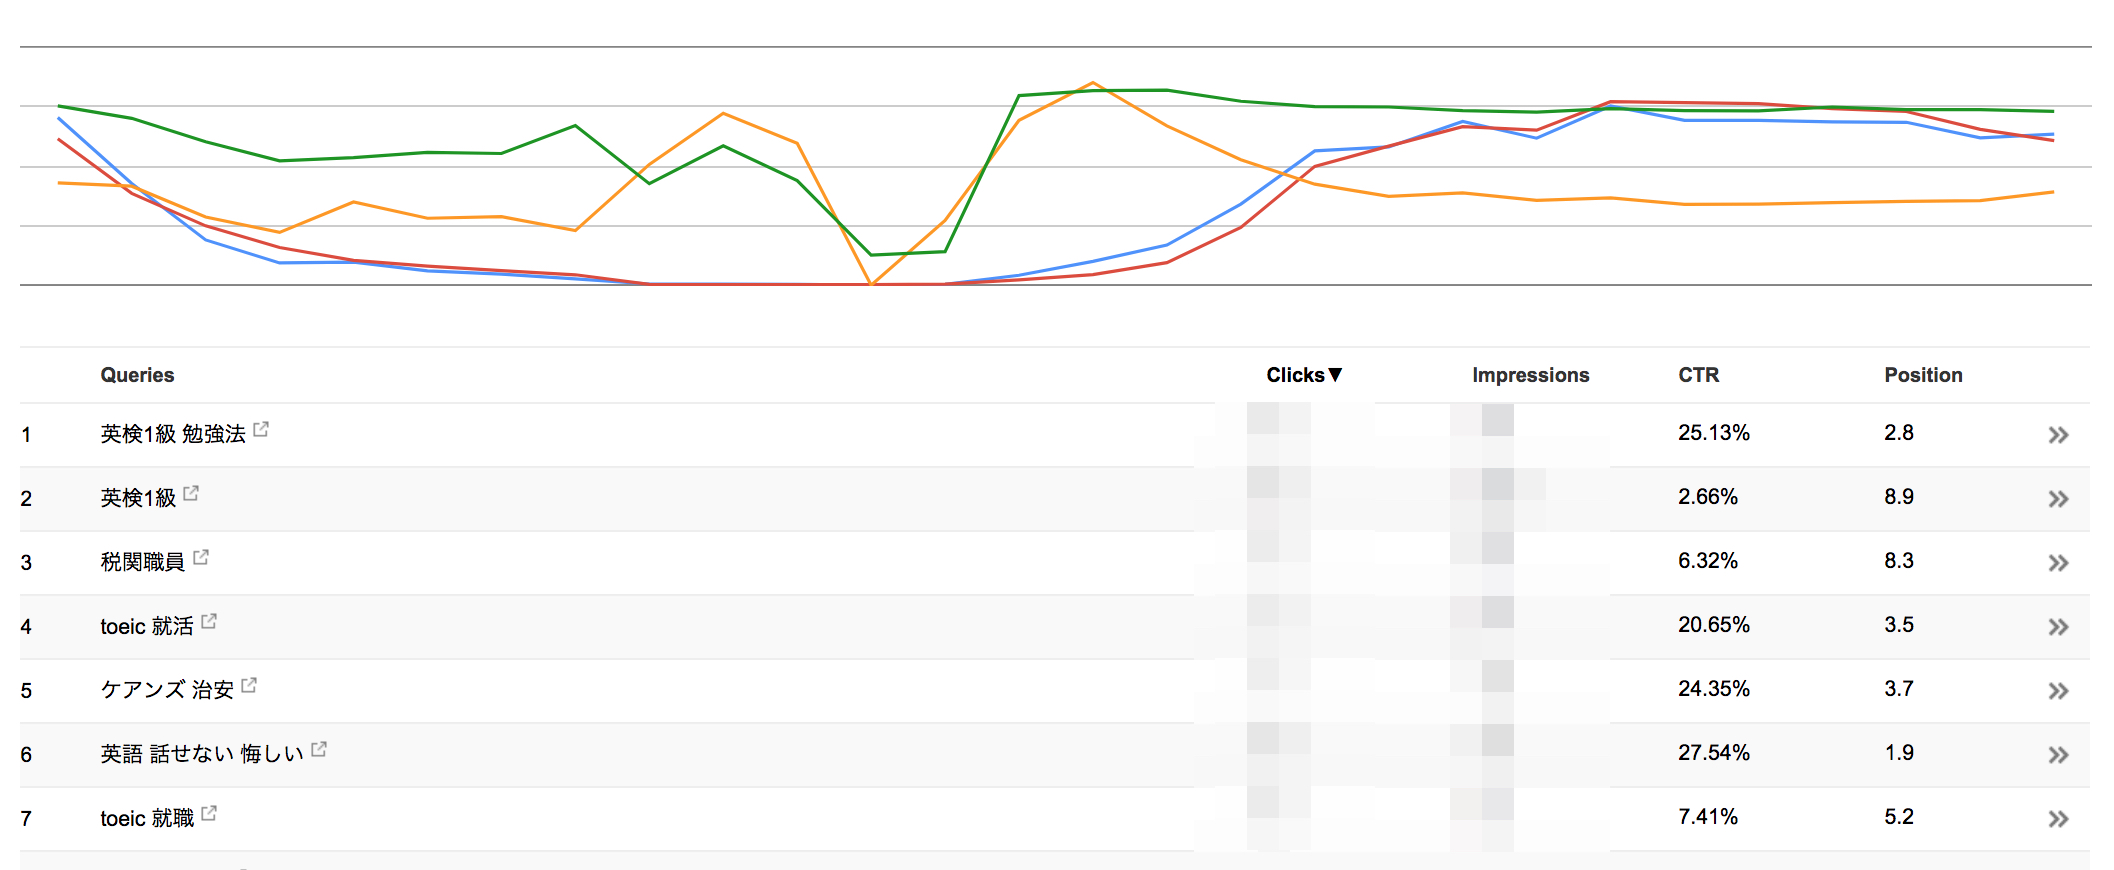
Task: Open the 英検1級 勉強法 query link
Action: pos(173,434)
